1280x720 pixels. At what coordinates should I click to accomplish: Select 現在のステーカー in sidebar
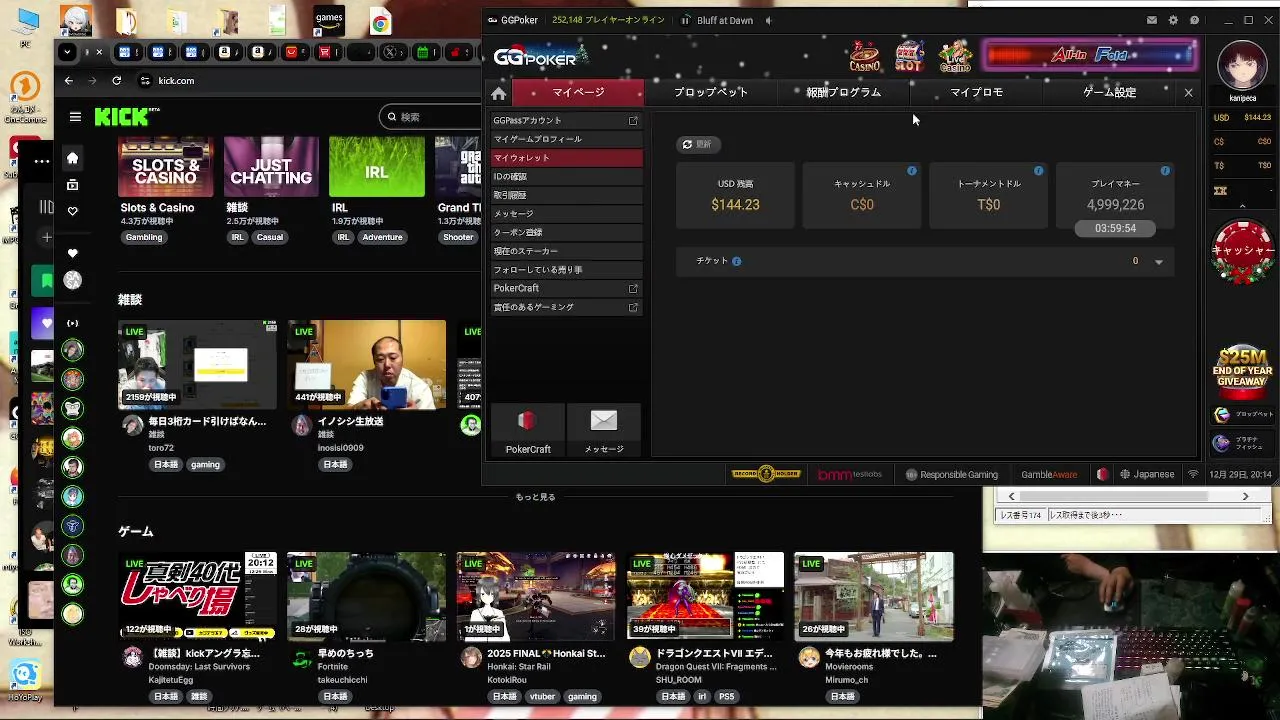pos(565,251)
